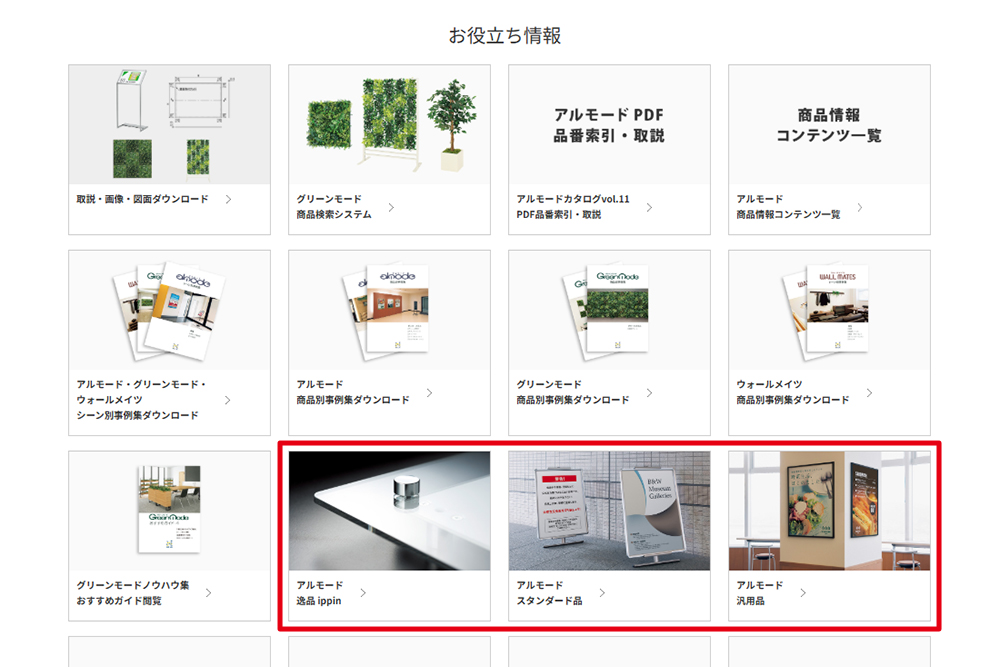Select the 商品情報コンテンツ一覧 banner tile

[829, 124]
